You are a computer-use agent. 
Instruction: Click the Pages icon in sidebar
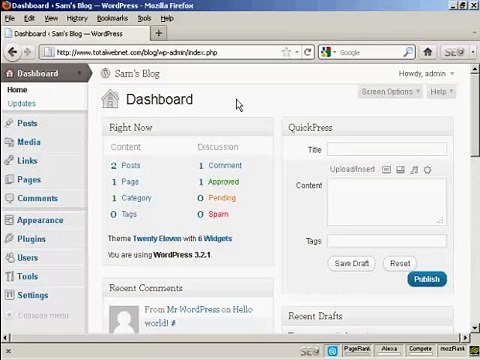[9, 179]
